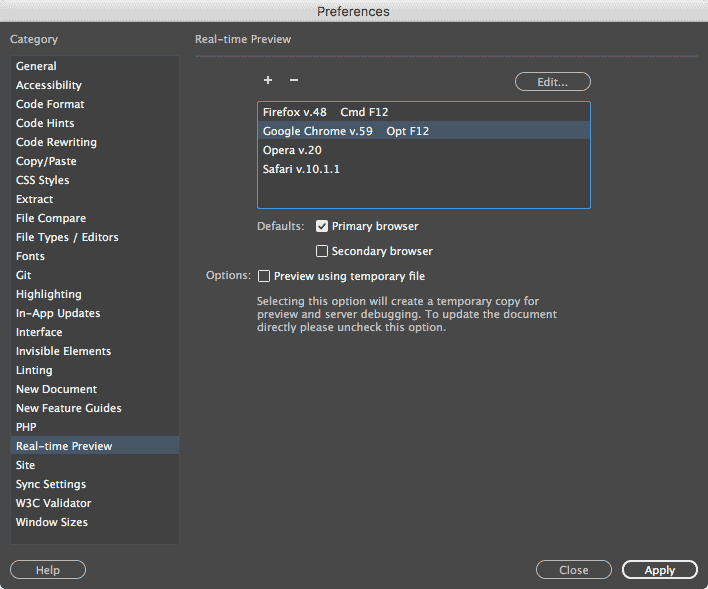Viewport: 708px width, 589px height.
Task: Select Safari v.10.1.1 in browser list
Action: pos(301,169)
